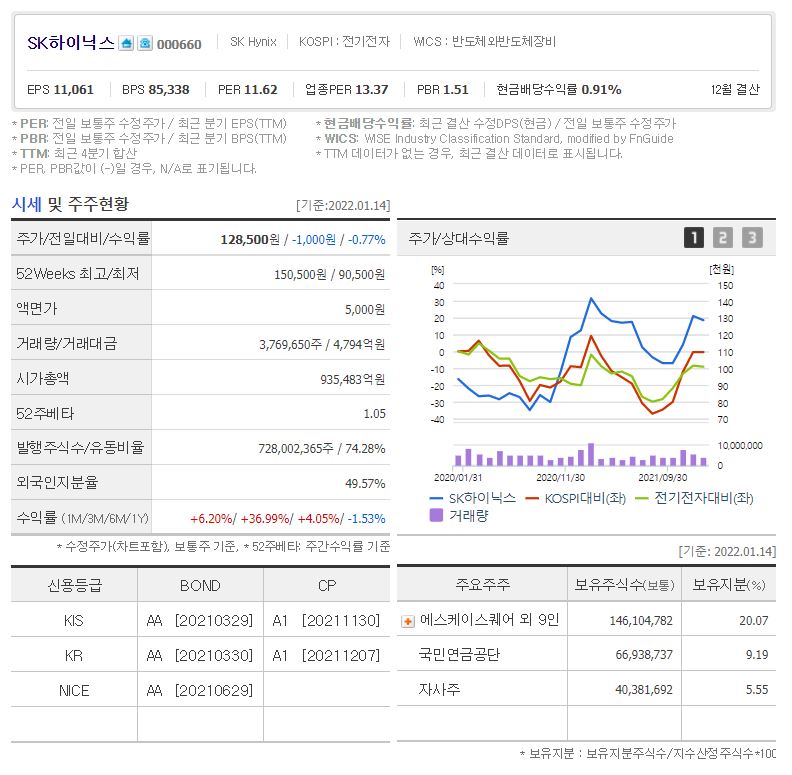Image resolution: width=792 pixels, height=775 pixels.
Task: Click the 시가총액 935,483억원 value
Action: 353,379
